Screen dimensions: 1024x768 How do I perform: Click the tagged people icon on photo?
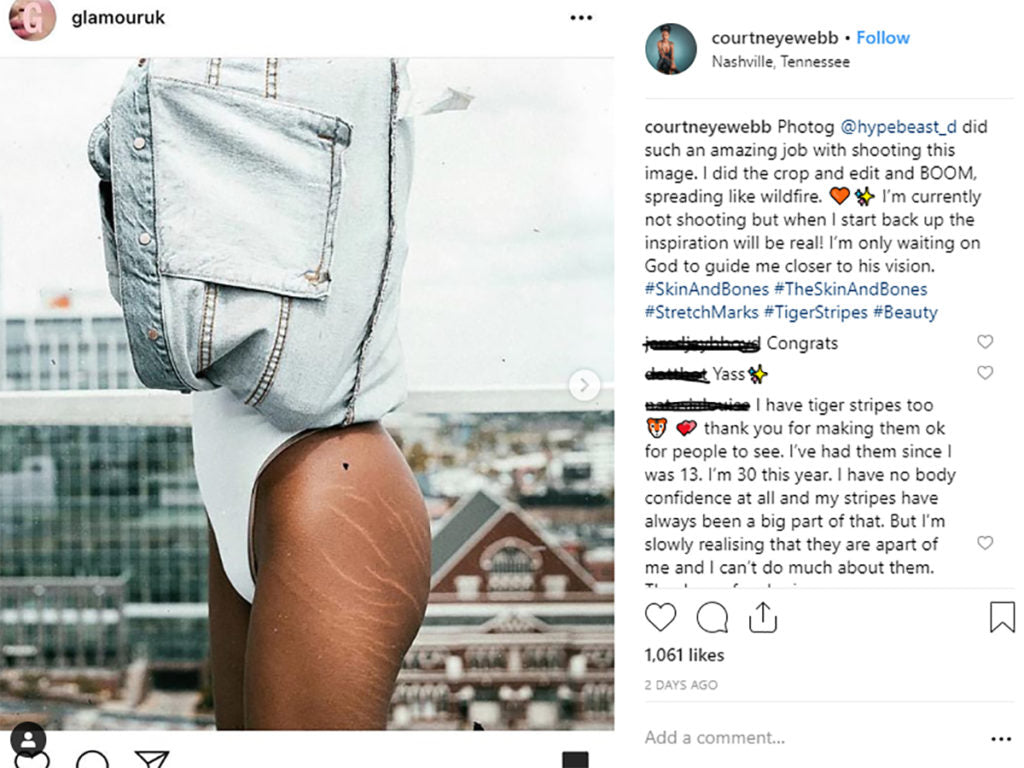[28, 741]
